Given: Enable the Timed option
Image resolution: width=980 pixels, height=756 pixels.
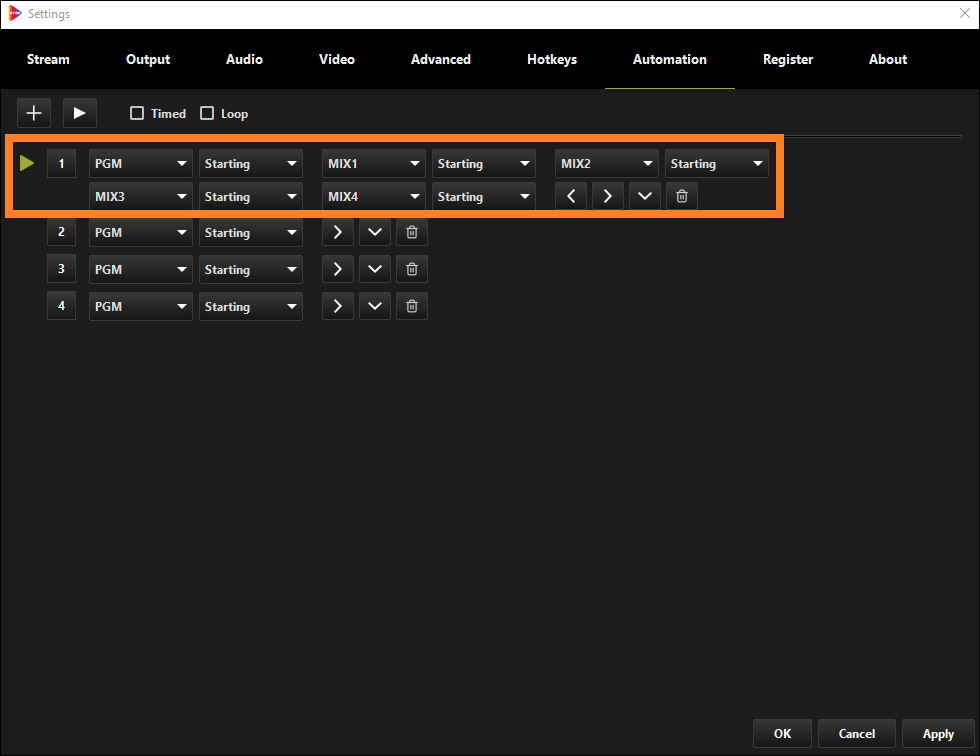Looking at the screenshot, I should (137, 113).
